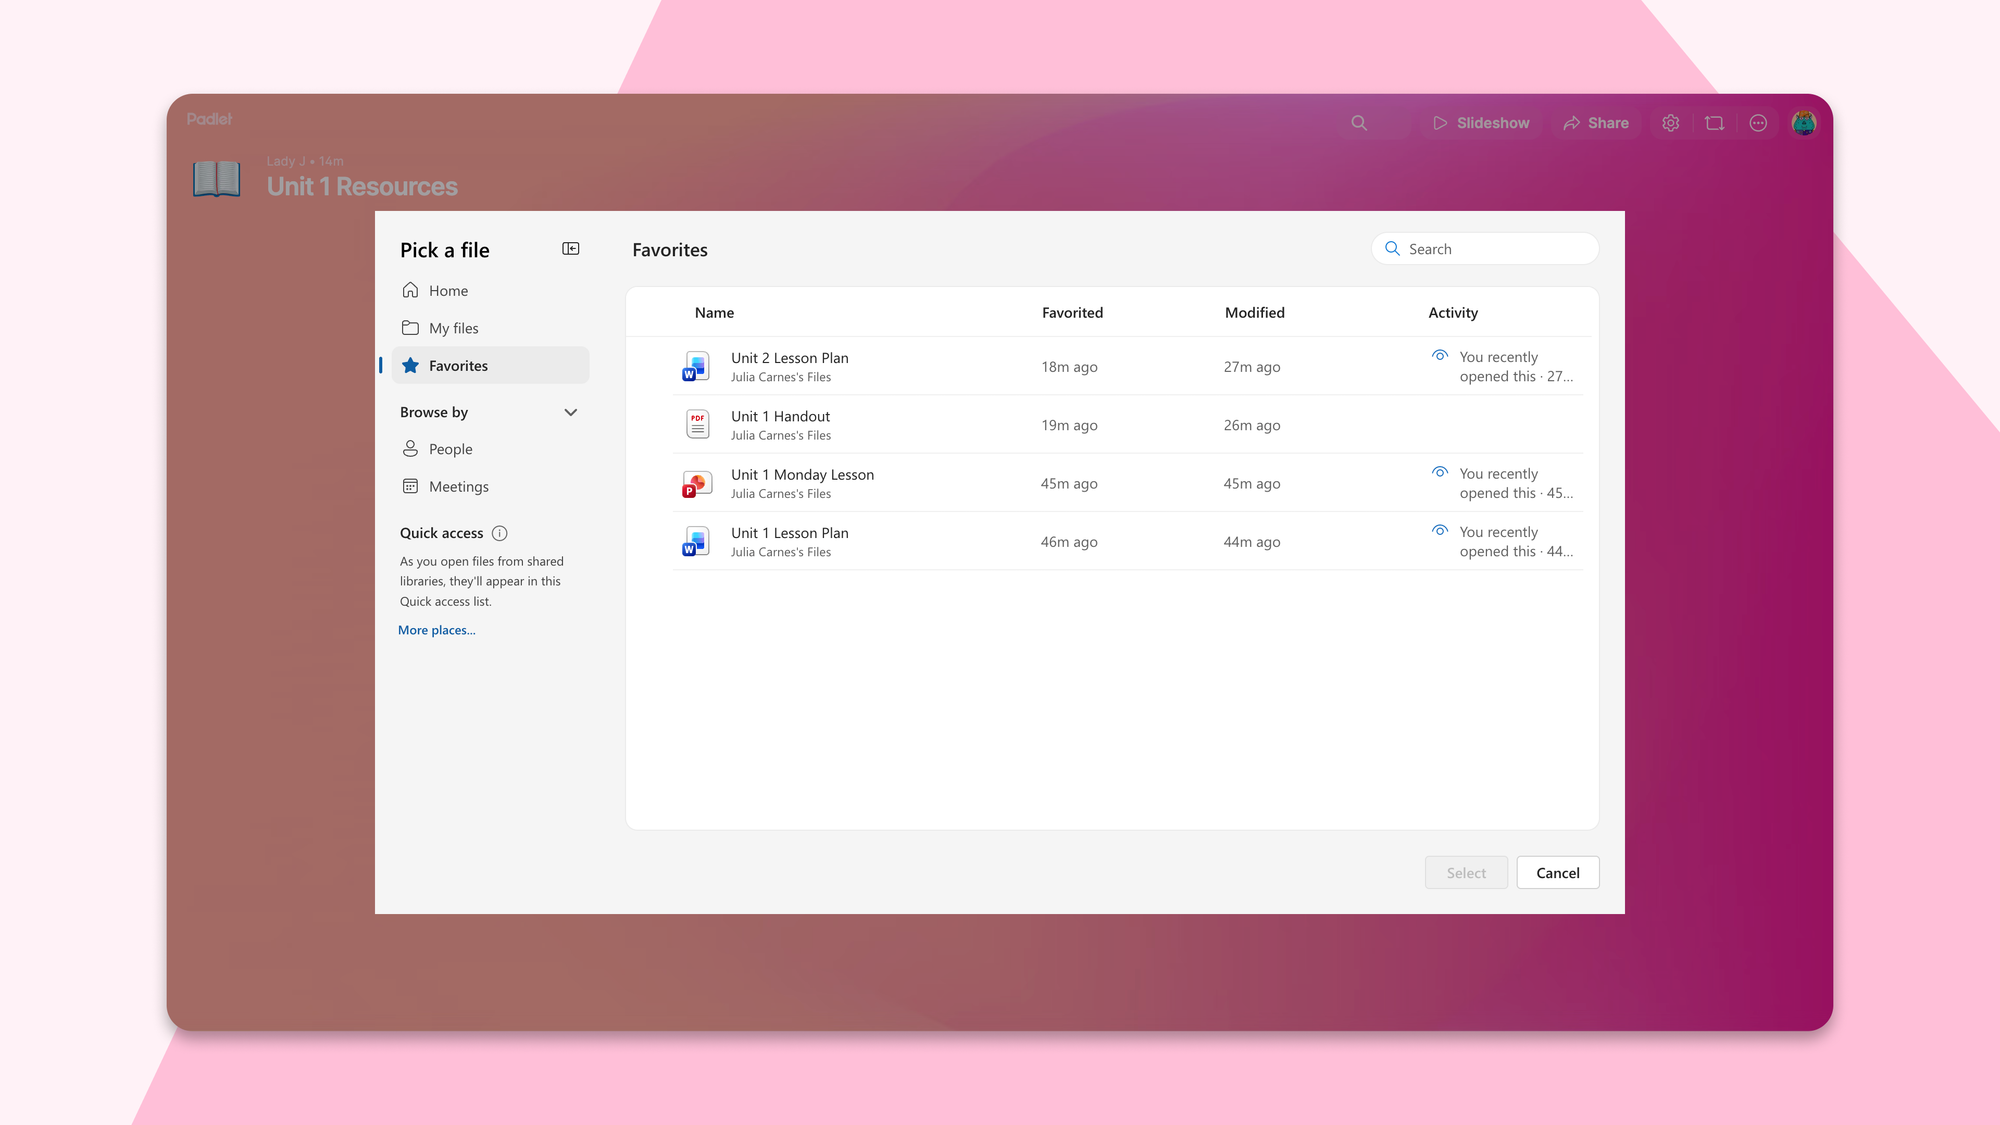
Task: Collapse the Browse by section
Action: pyautogui.click(x=570, y=412)
